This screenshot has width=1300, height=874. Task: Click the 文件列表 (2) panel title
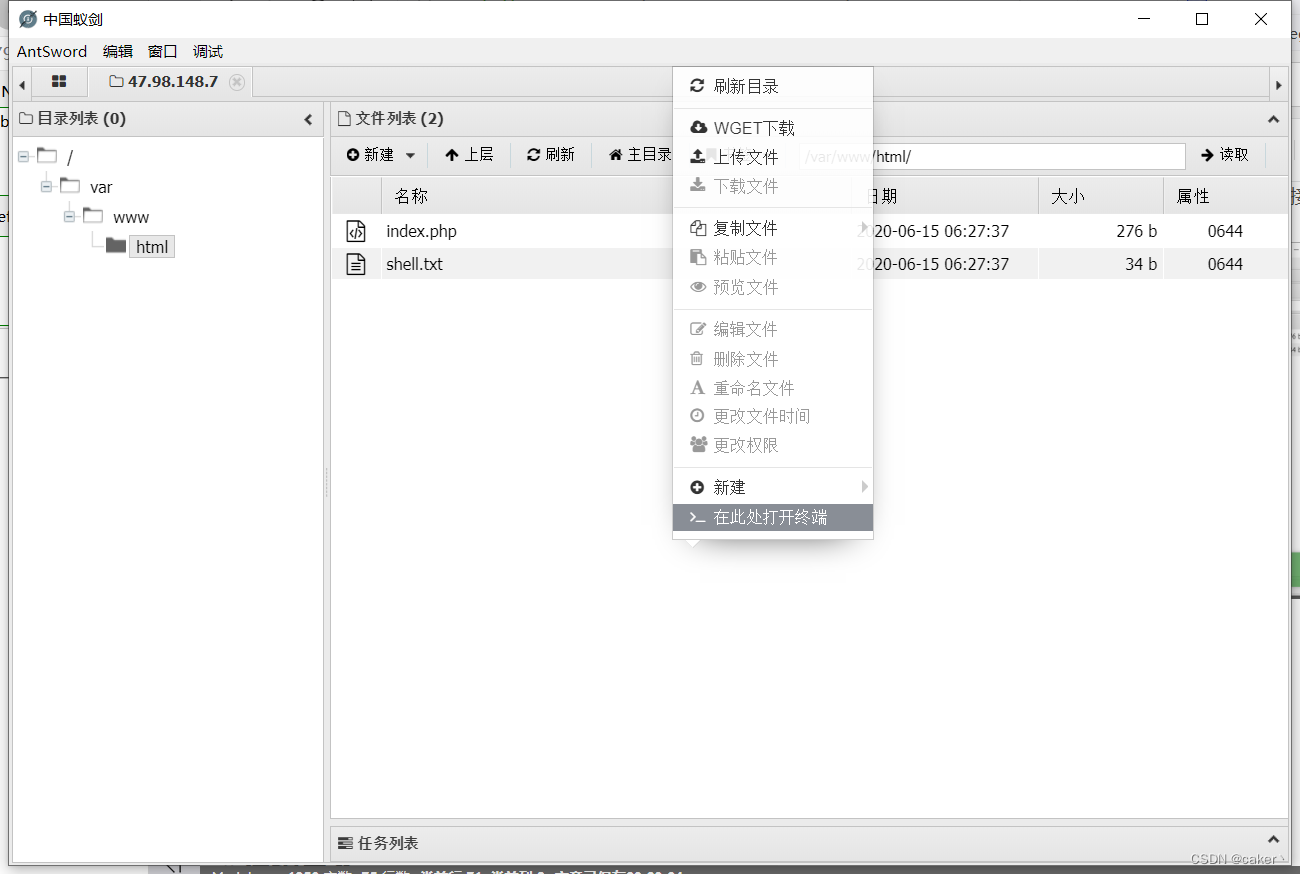pos(399,118)
